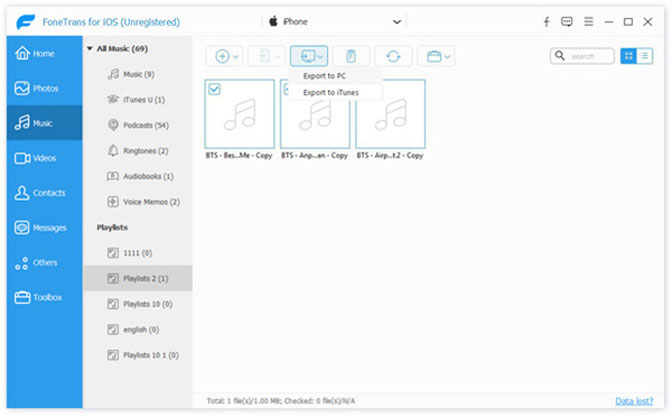The image size is (672, 416).
Task: Open the Voice Memos (2) category
Action: pos(138,202)
